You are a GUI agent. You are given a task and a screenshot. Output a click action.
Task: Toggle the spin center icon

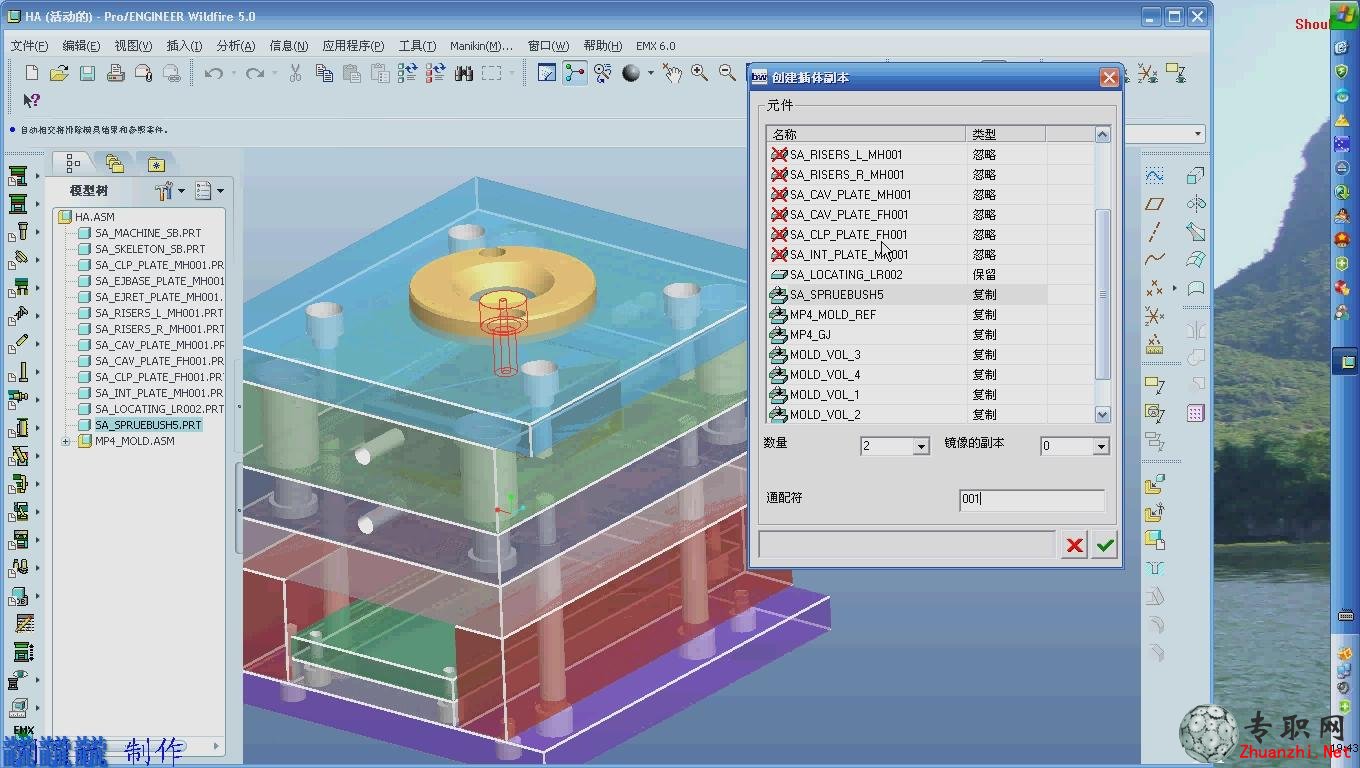point(574,73)
